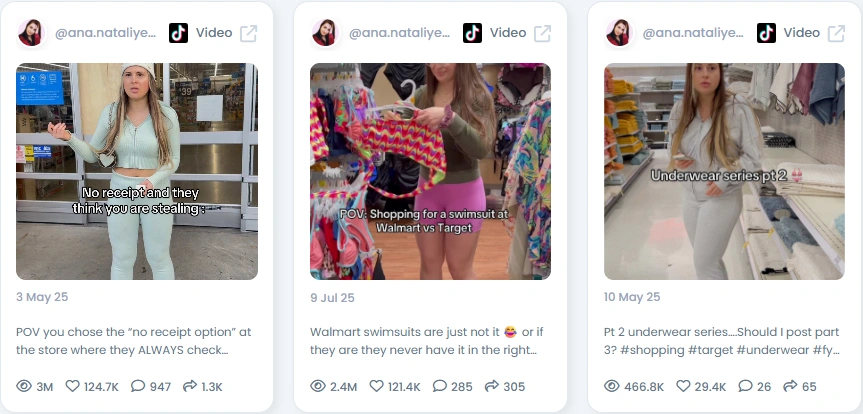Click TikTok logo on first video card
The width and height of the screenshot is (863, 414).
click(x=178, y=33)
